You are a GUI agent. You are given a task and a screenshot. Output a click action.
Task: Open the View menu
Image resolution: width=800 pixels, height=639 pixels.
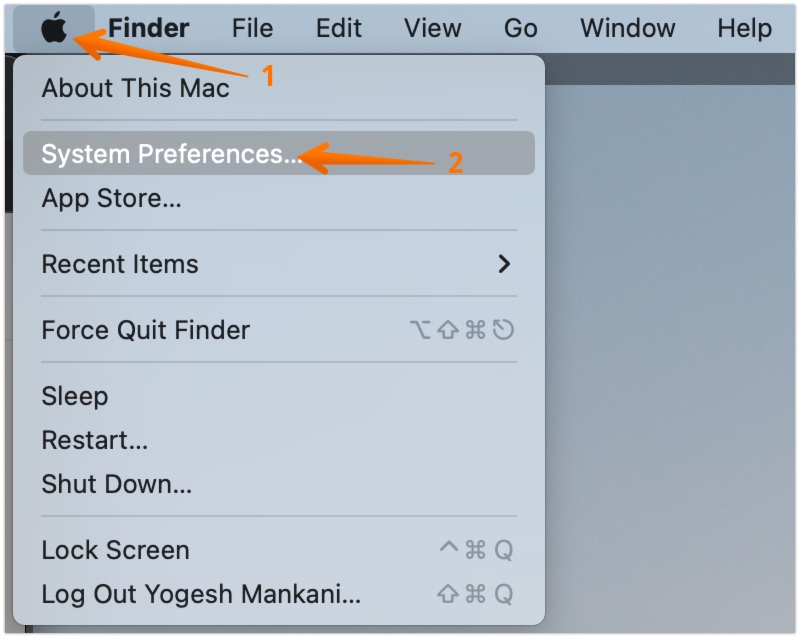click(x=430, y=28)
